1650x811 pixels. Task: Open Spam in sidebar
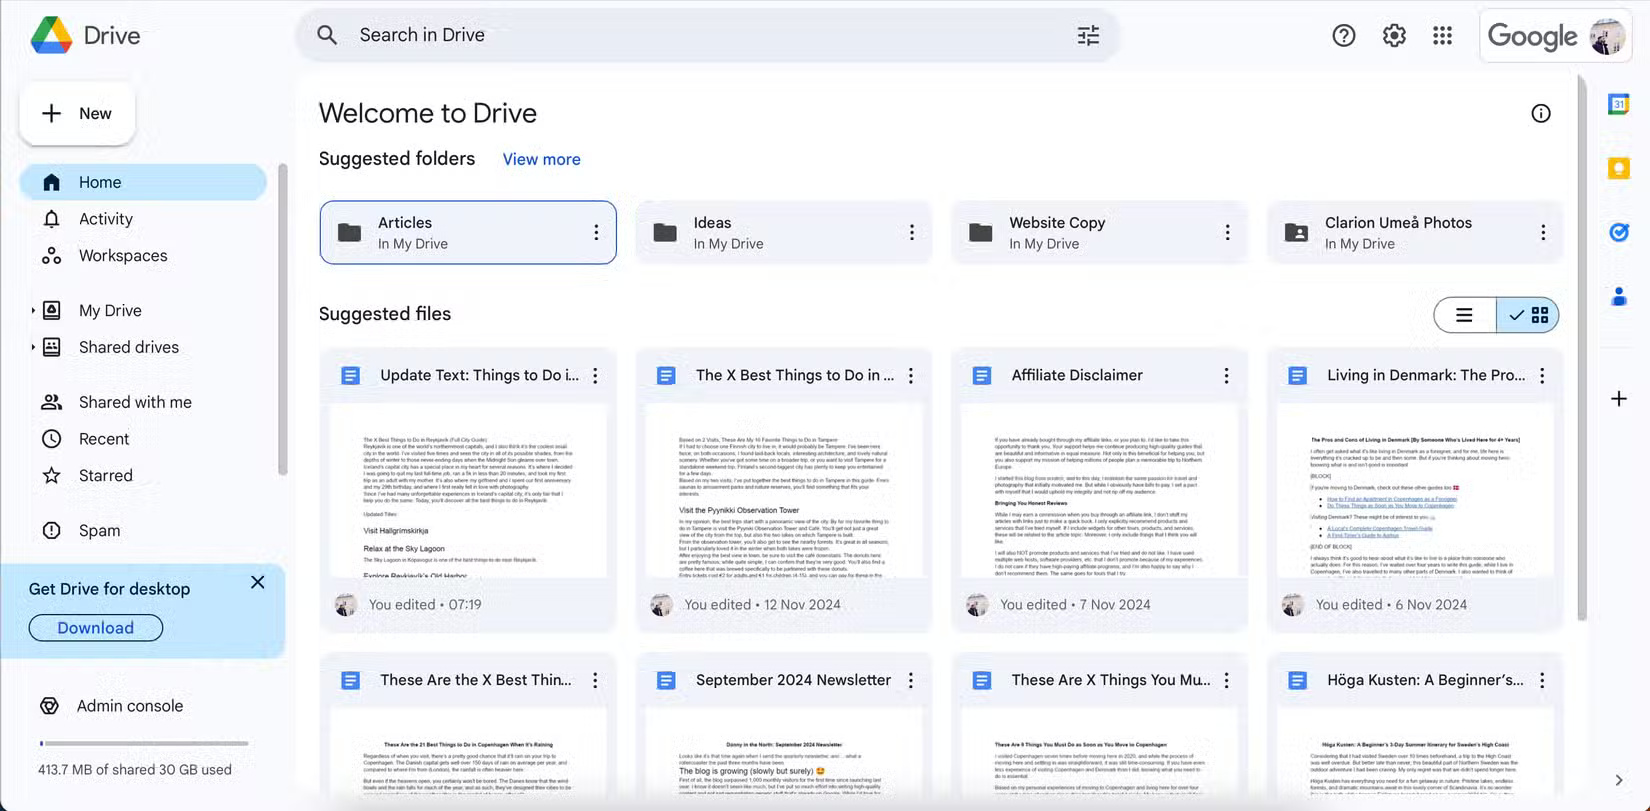[143, 531]
